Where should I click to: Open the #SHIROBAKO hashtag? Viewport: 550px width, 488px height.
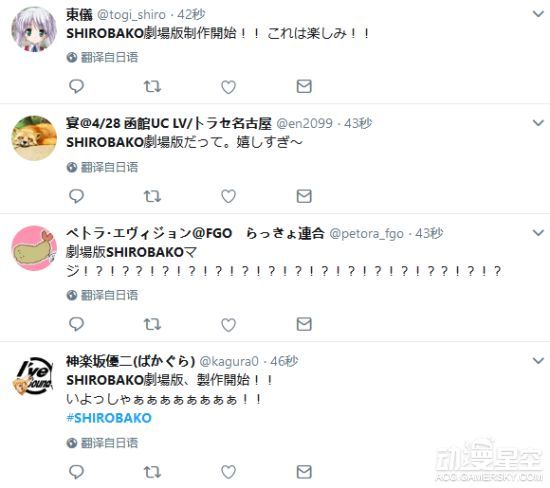tap(109, 418)
